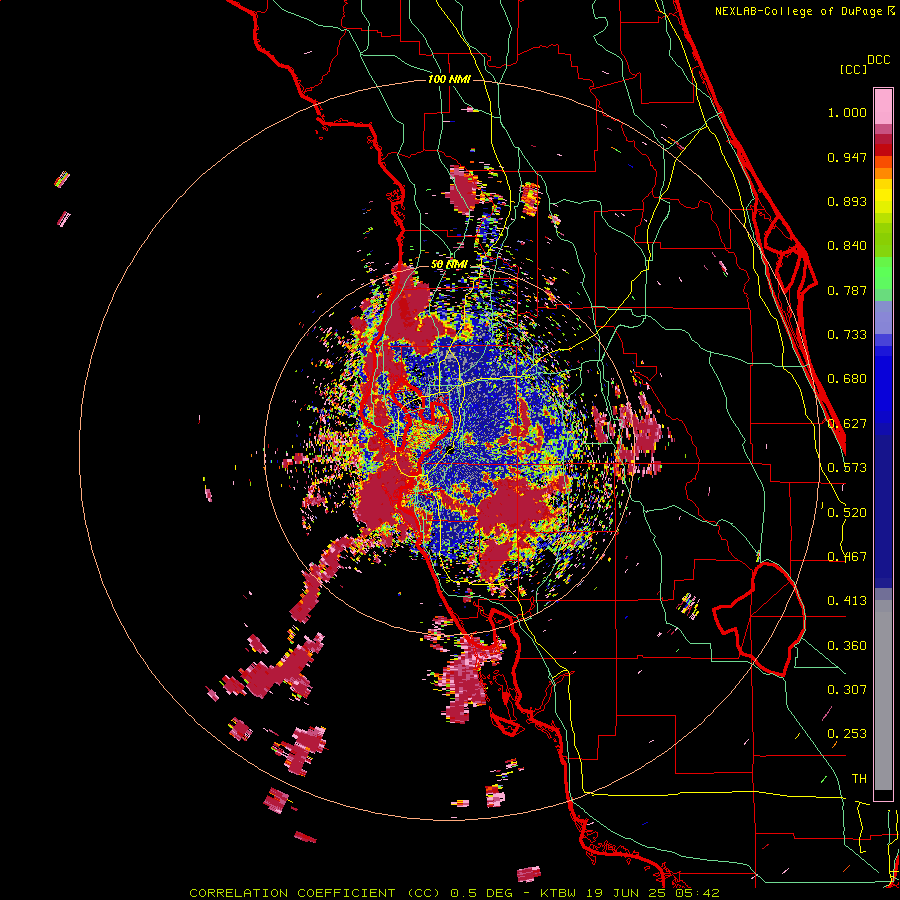
Task: Select the 0.947 scale value
Action: click(847, 157)
